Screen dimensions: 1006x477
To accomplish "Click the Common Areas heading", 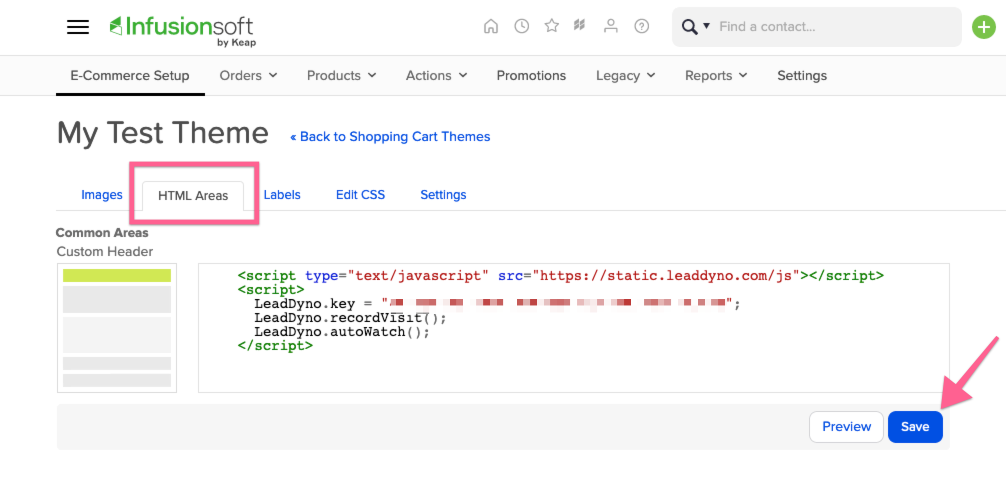I will pos(103,232).
